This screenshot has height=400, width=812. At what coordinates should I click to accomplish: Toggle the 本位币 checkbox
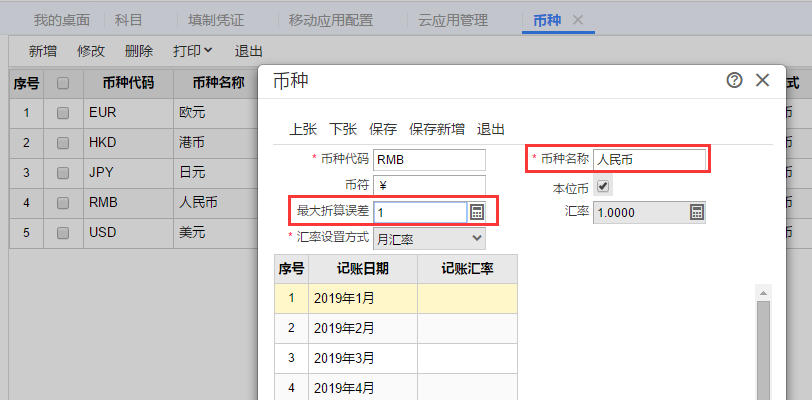pos(602,187)
